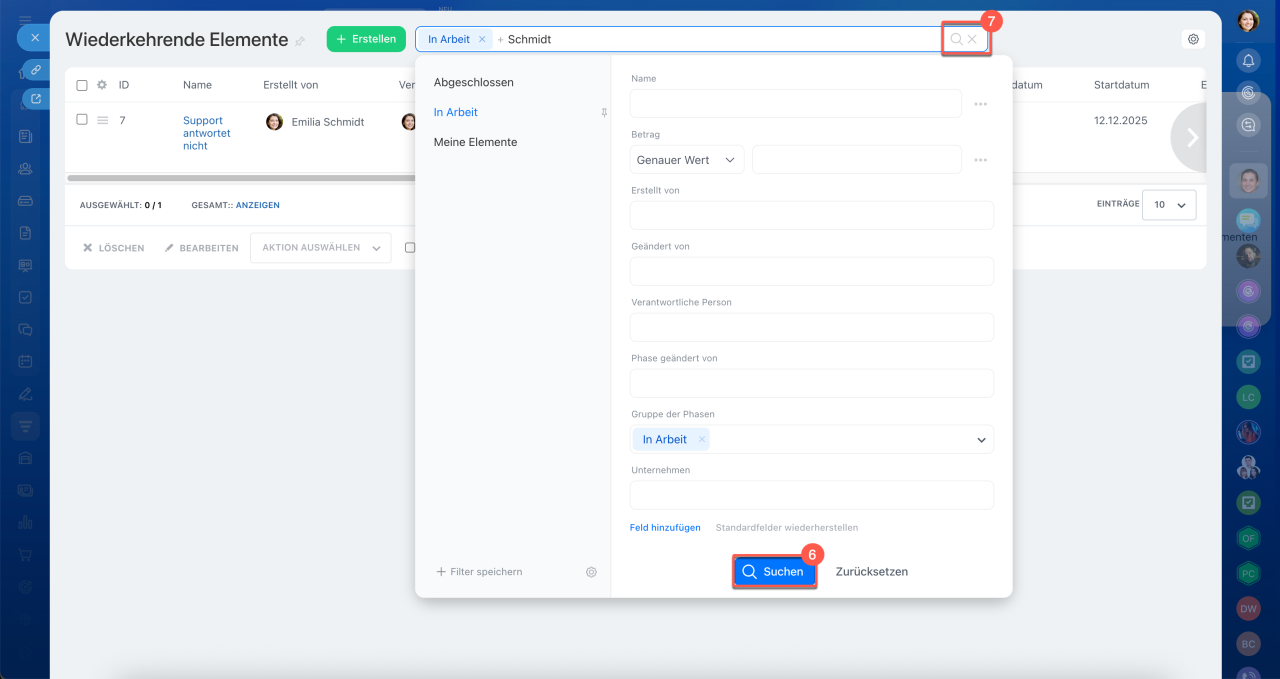Viewport: 1280px width, 679px height.
Task: Click Zurücksetzen button
Action: coord(872,572)
